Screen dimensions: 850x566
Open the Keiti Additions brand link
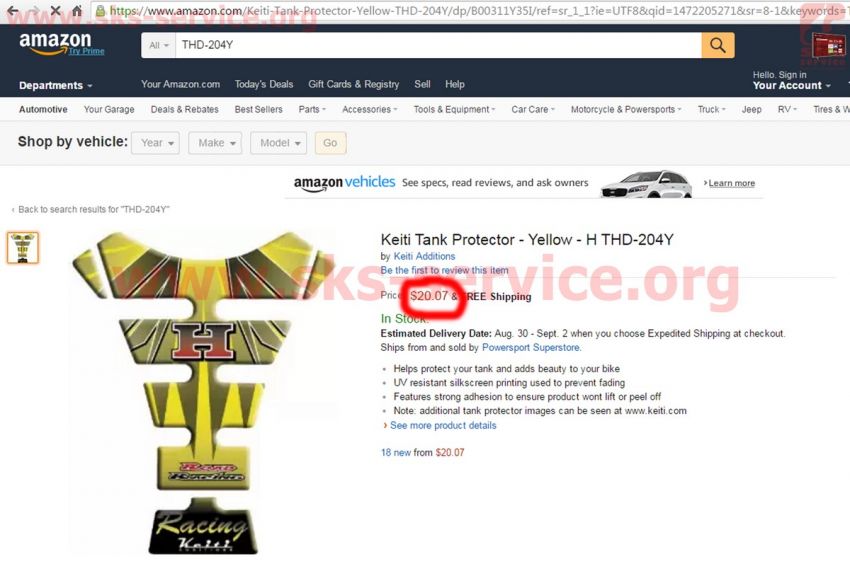(424, 256)
